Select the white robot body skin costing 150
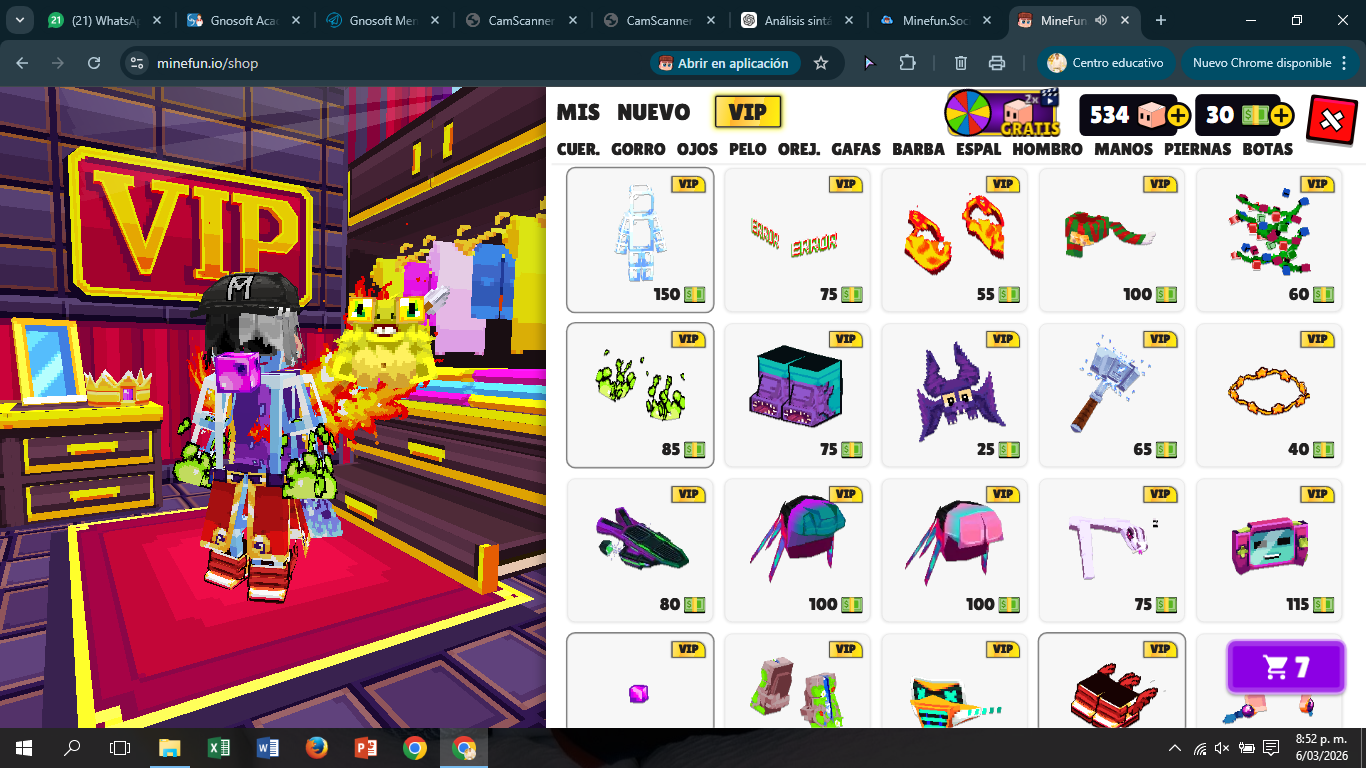The image size is (1366, 768). tap(640, 240)
